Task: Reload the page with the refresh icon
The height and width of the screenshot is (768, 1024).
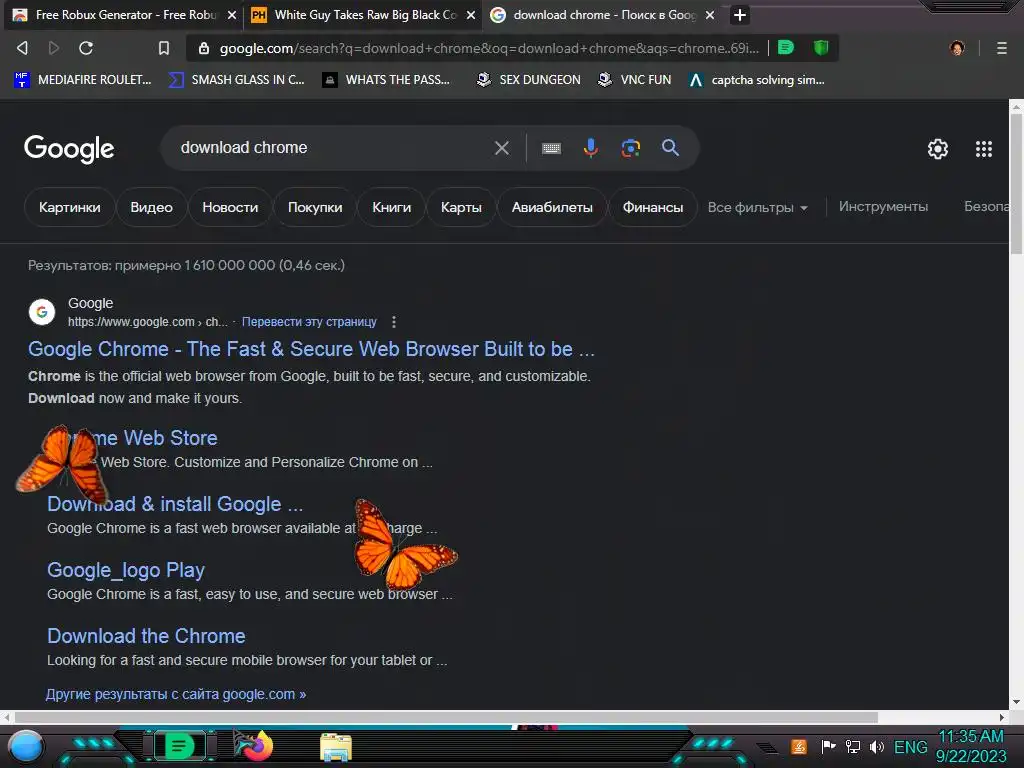Action: tap(86, 48)
